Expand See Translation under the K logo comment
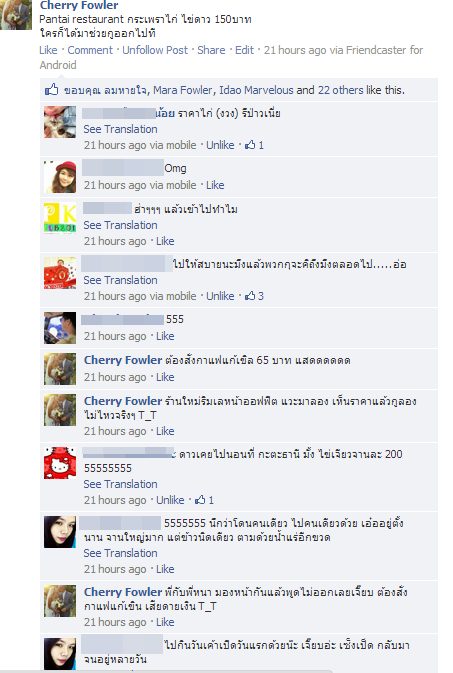Image resolution: width=453 pixels, height=673 pixels. click(120, 225)
